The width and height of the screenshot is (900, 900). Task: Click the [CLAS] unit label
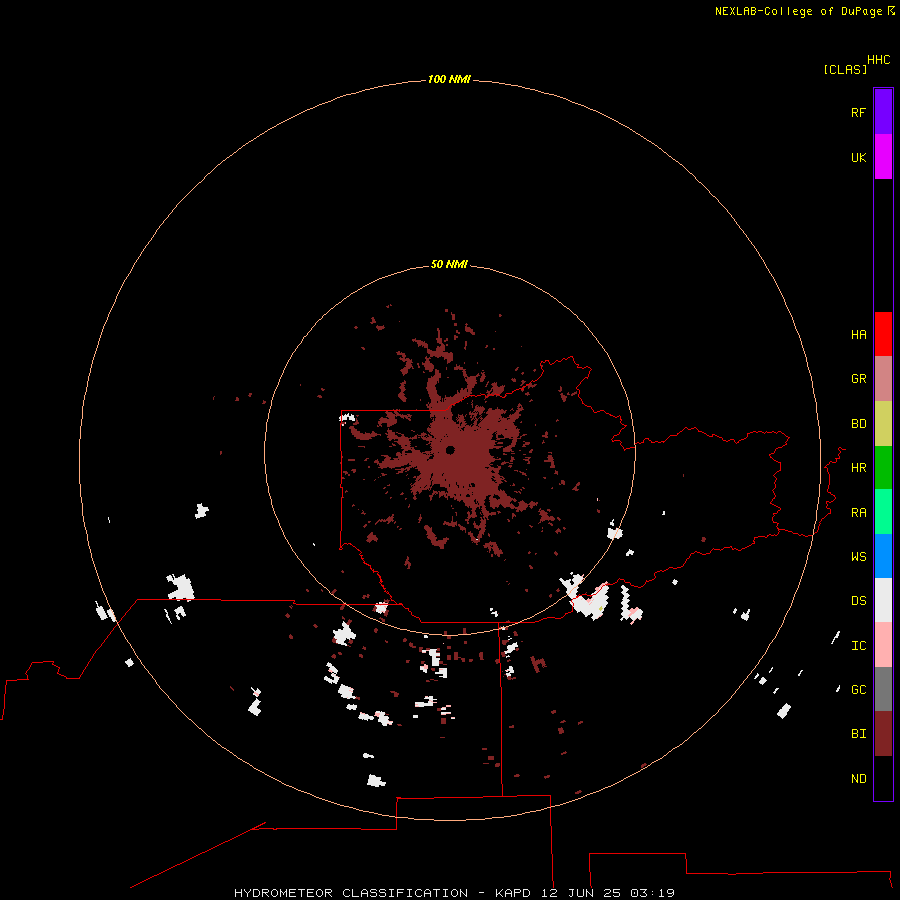(x=845, y=69)
